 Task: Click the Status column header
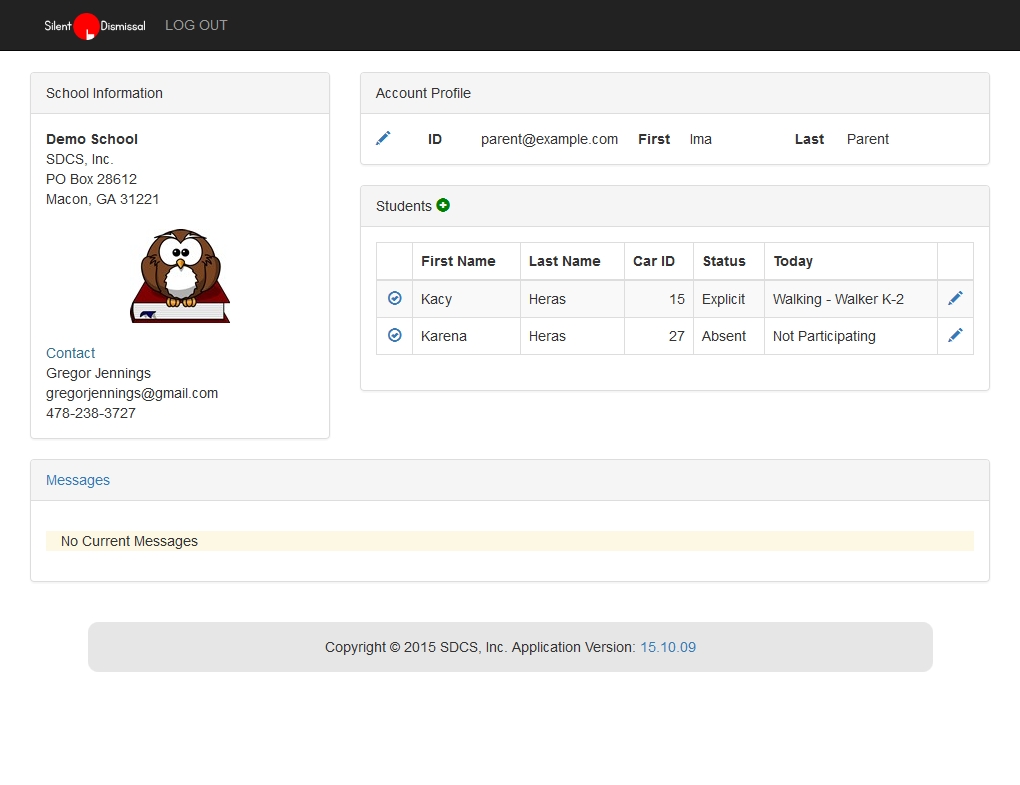coord(724,261)
